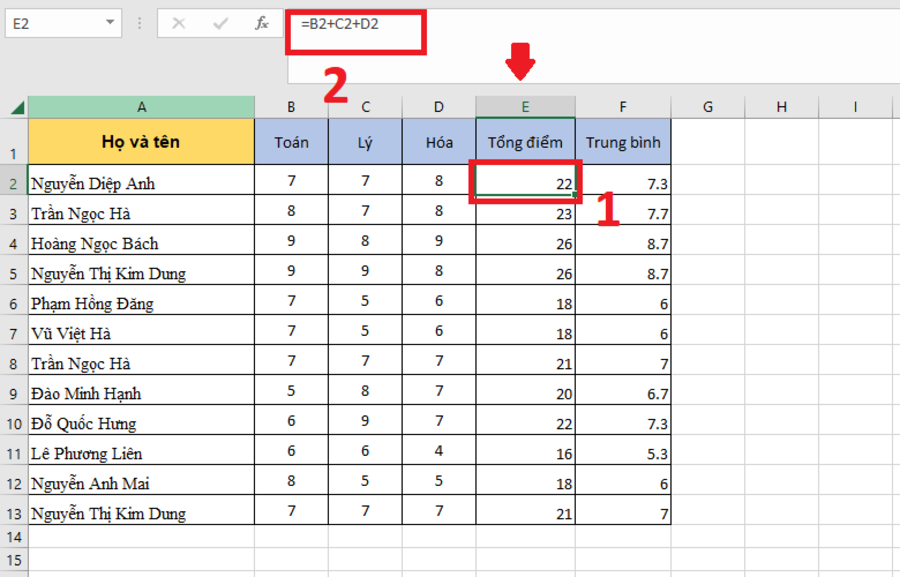Select the row 8 name cell 'Trần Ngọc Hà'
The height and width of the screenshot is (577, 900).
141,360
